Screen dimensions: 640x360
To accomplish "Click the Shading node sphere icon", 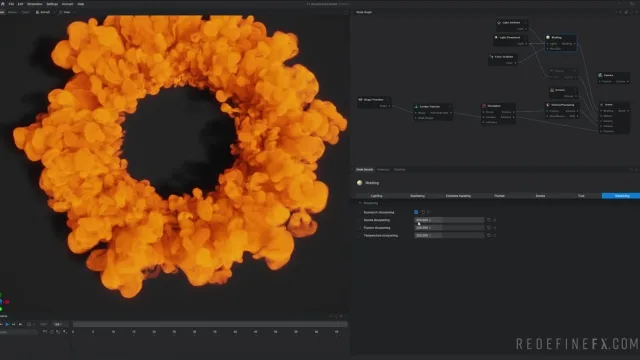I will point(548,37).
